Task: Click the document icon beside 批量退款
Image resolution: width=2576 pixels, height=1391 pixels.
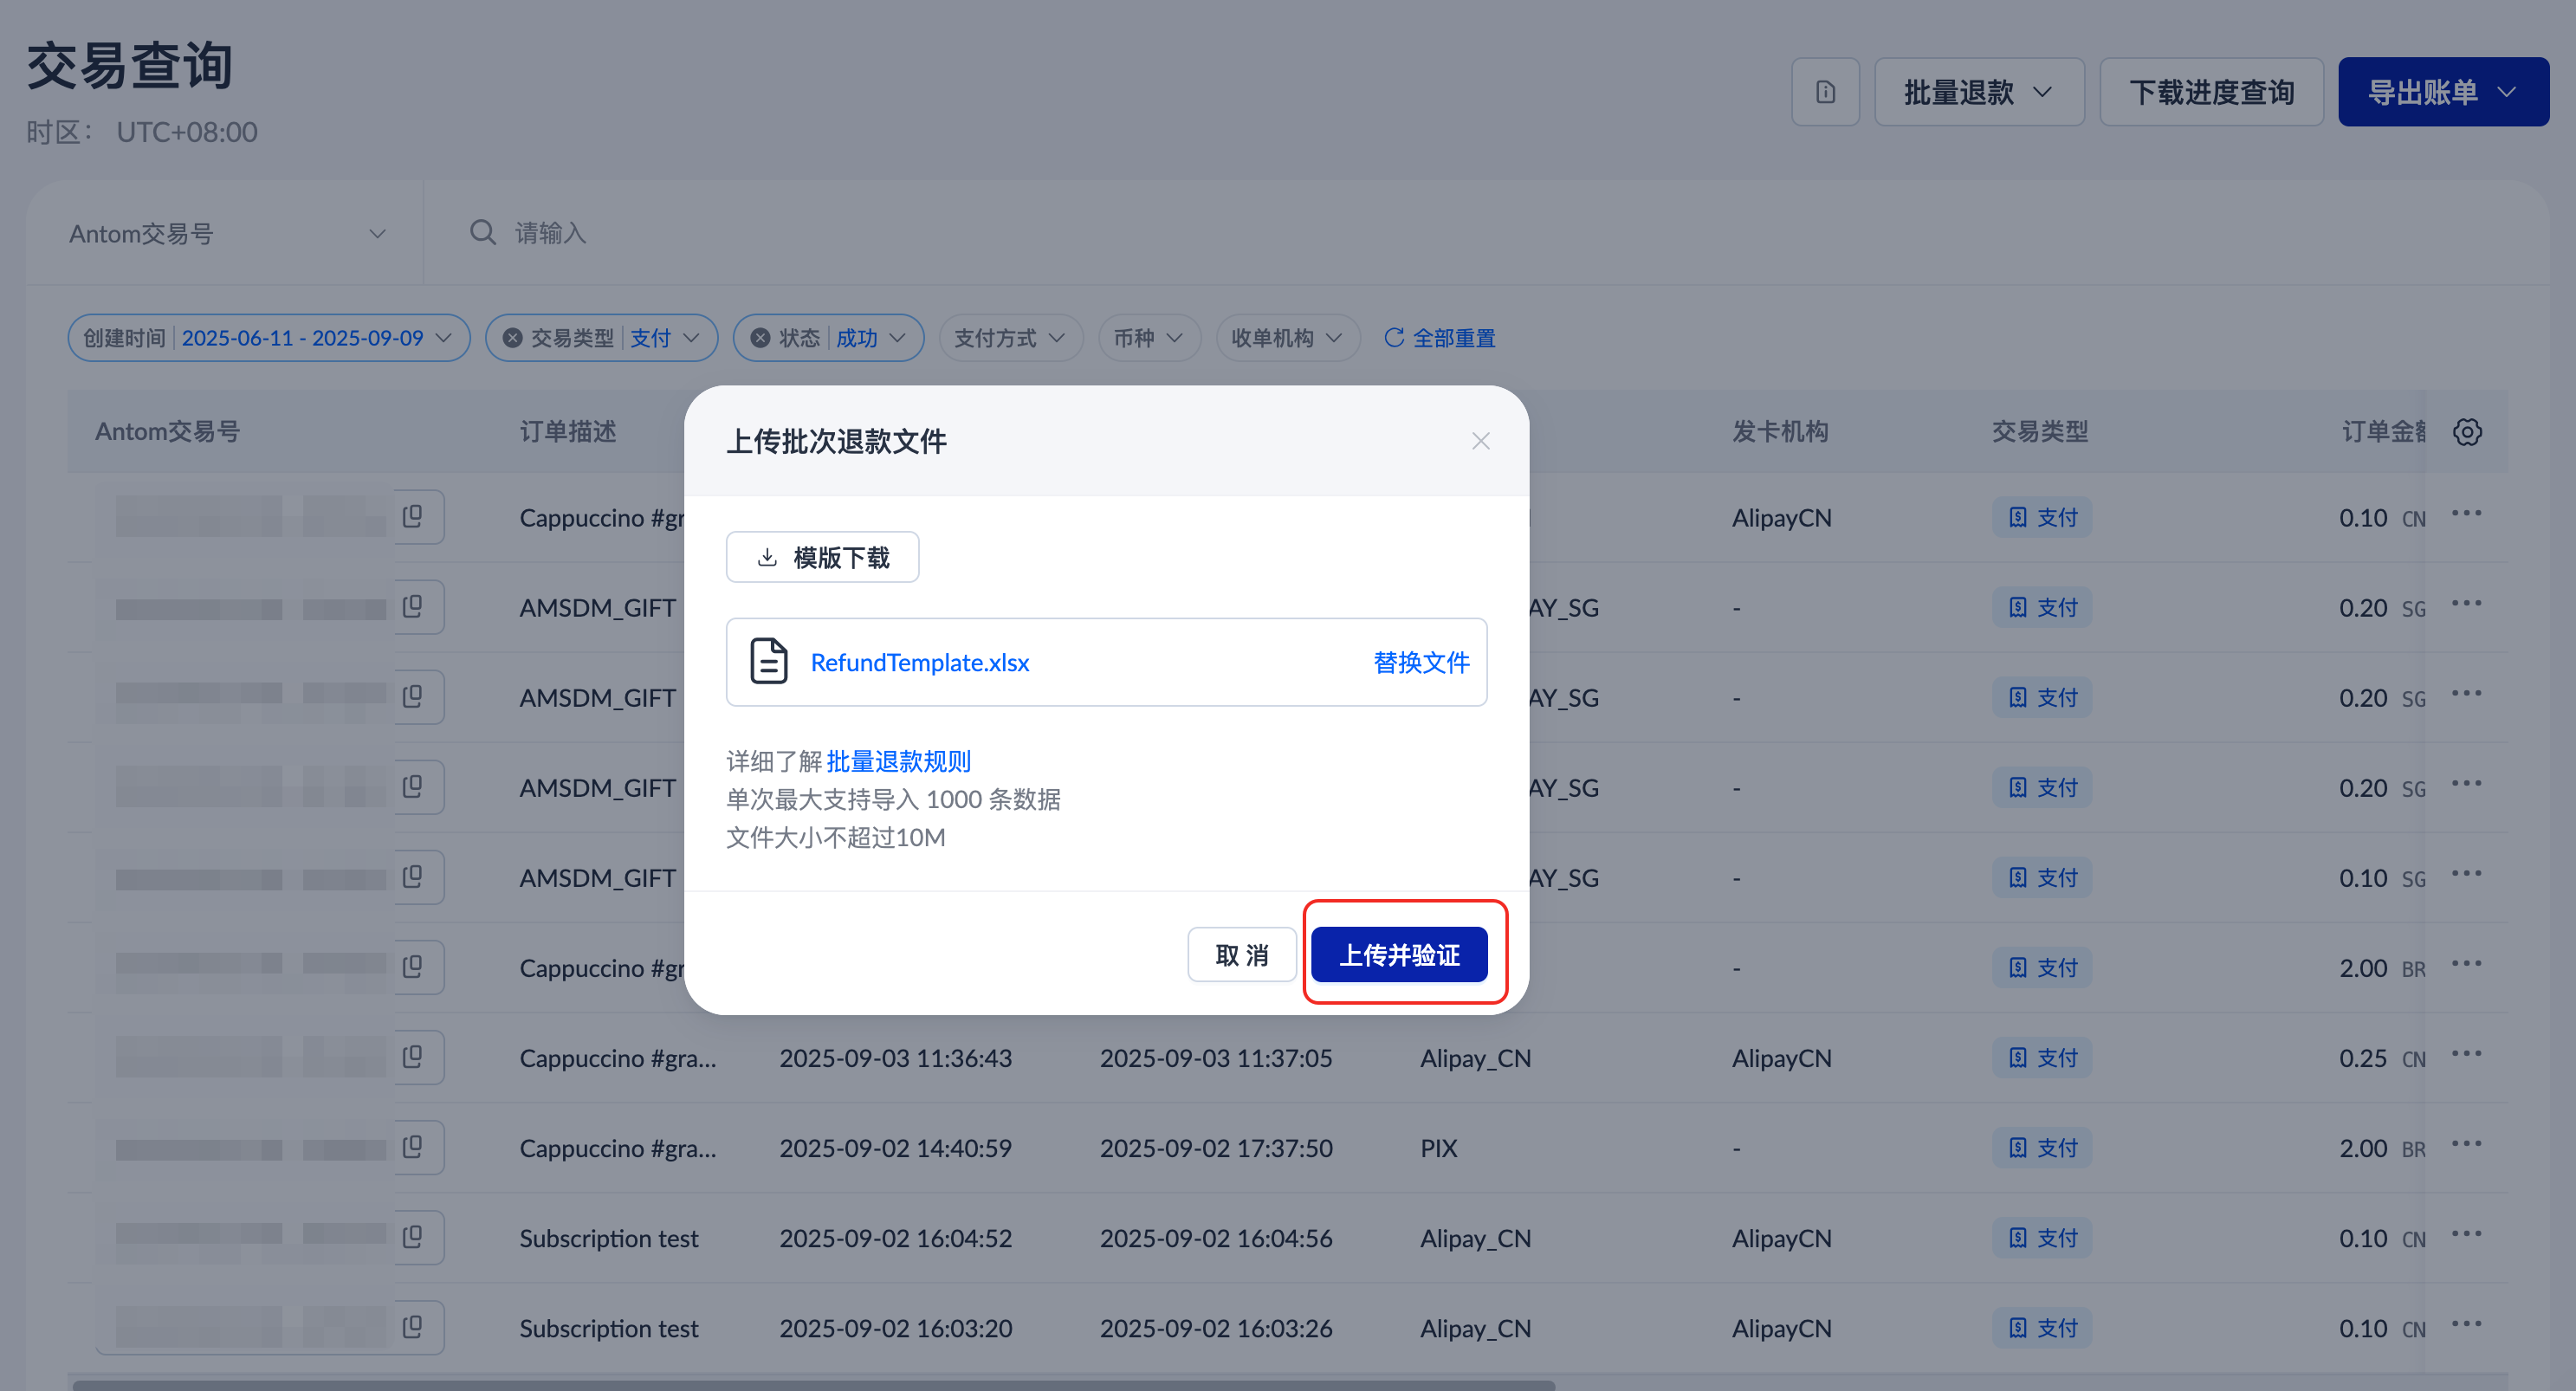Action: [1824, 92]
